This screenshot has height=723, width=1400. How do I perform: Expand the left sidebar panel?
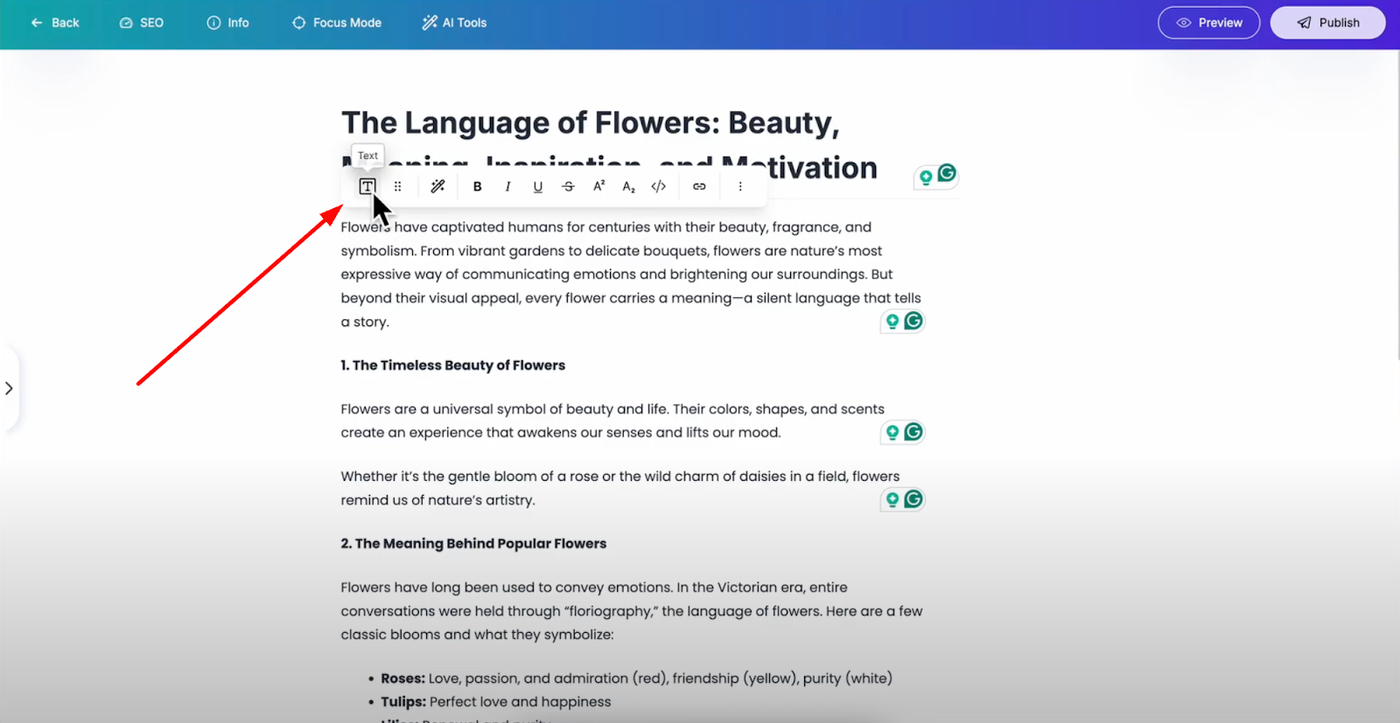9,388
